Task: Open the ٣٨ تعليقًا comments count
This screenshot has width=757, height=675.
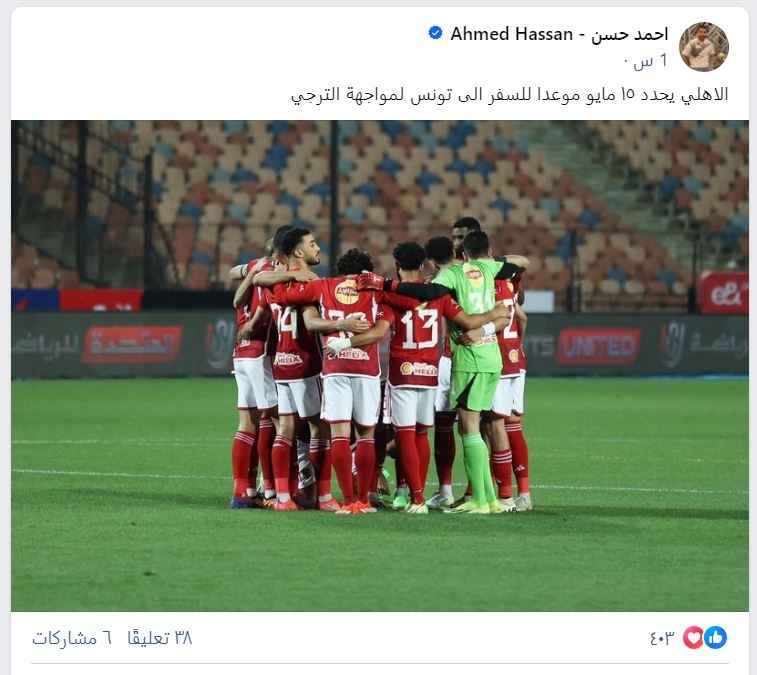Action: click(160, 638)
